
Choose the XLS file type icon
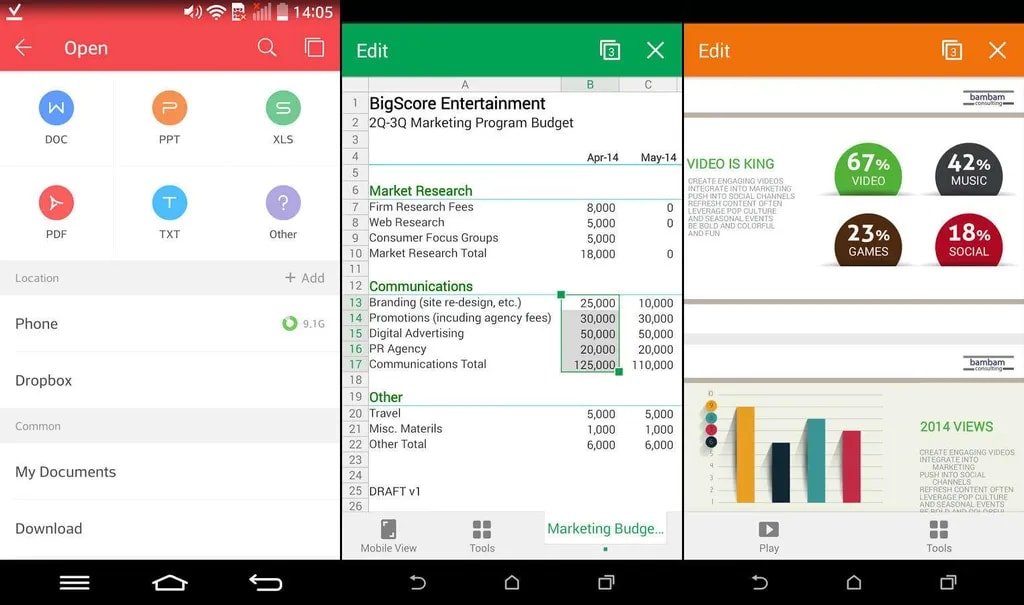coord(283,108)
